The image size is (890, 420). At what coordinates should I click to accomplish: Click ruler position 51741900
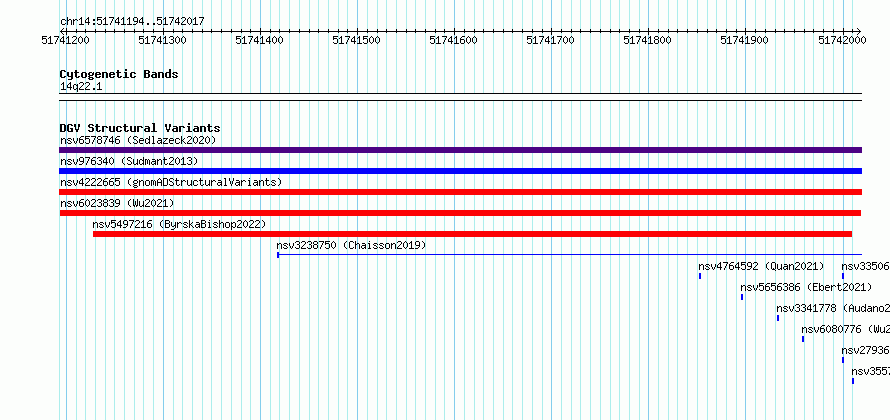[x=745, y=40]
